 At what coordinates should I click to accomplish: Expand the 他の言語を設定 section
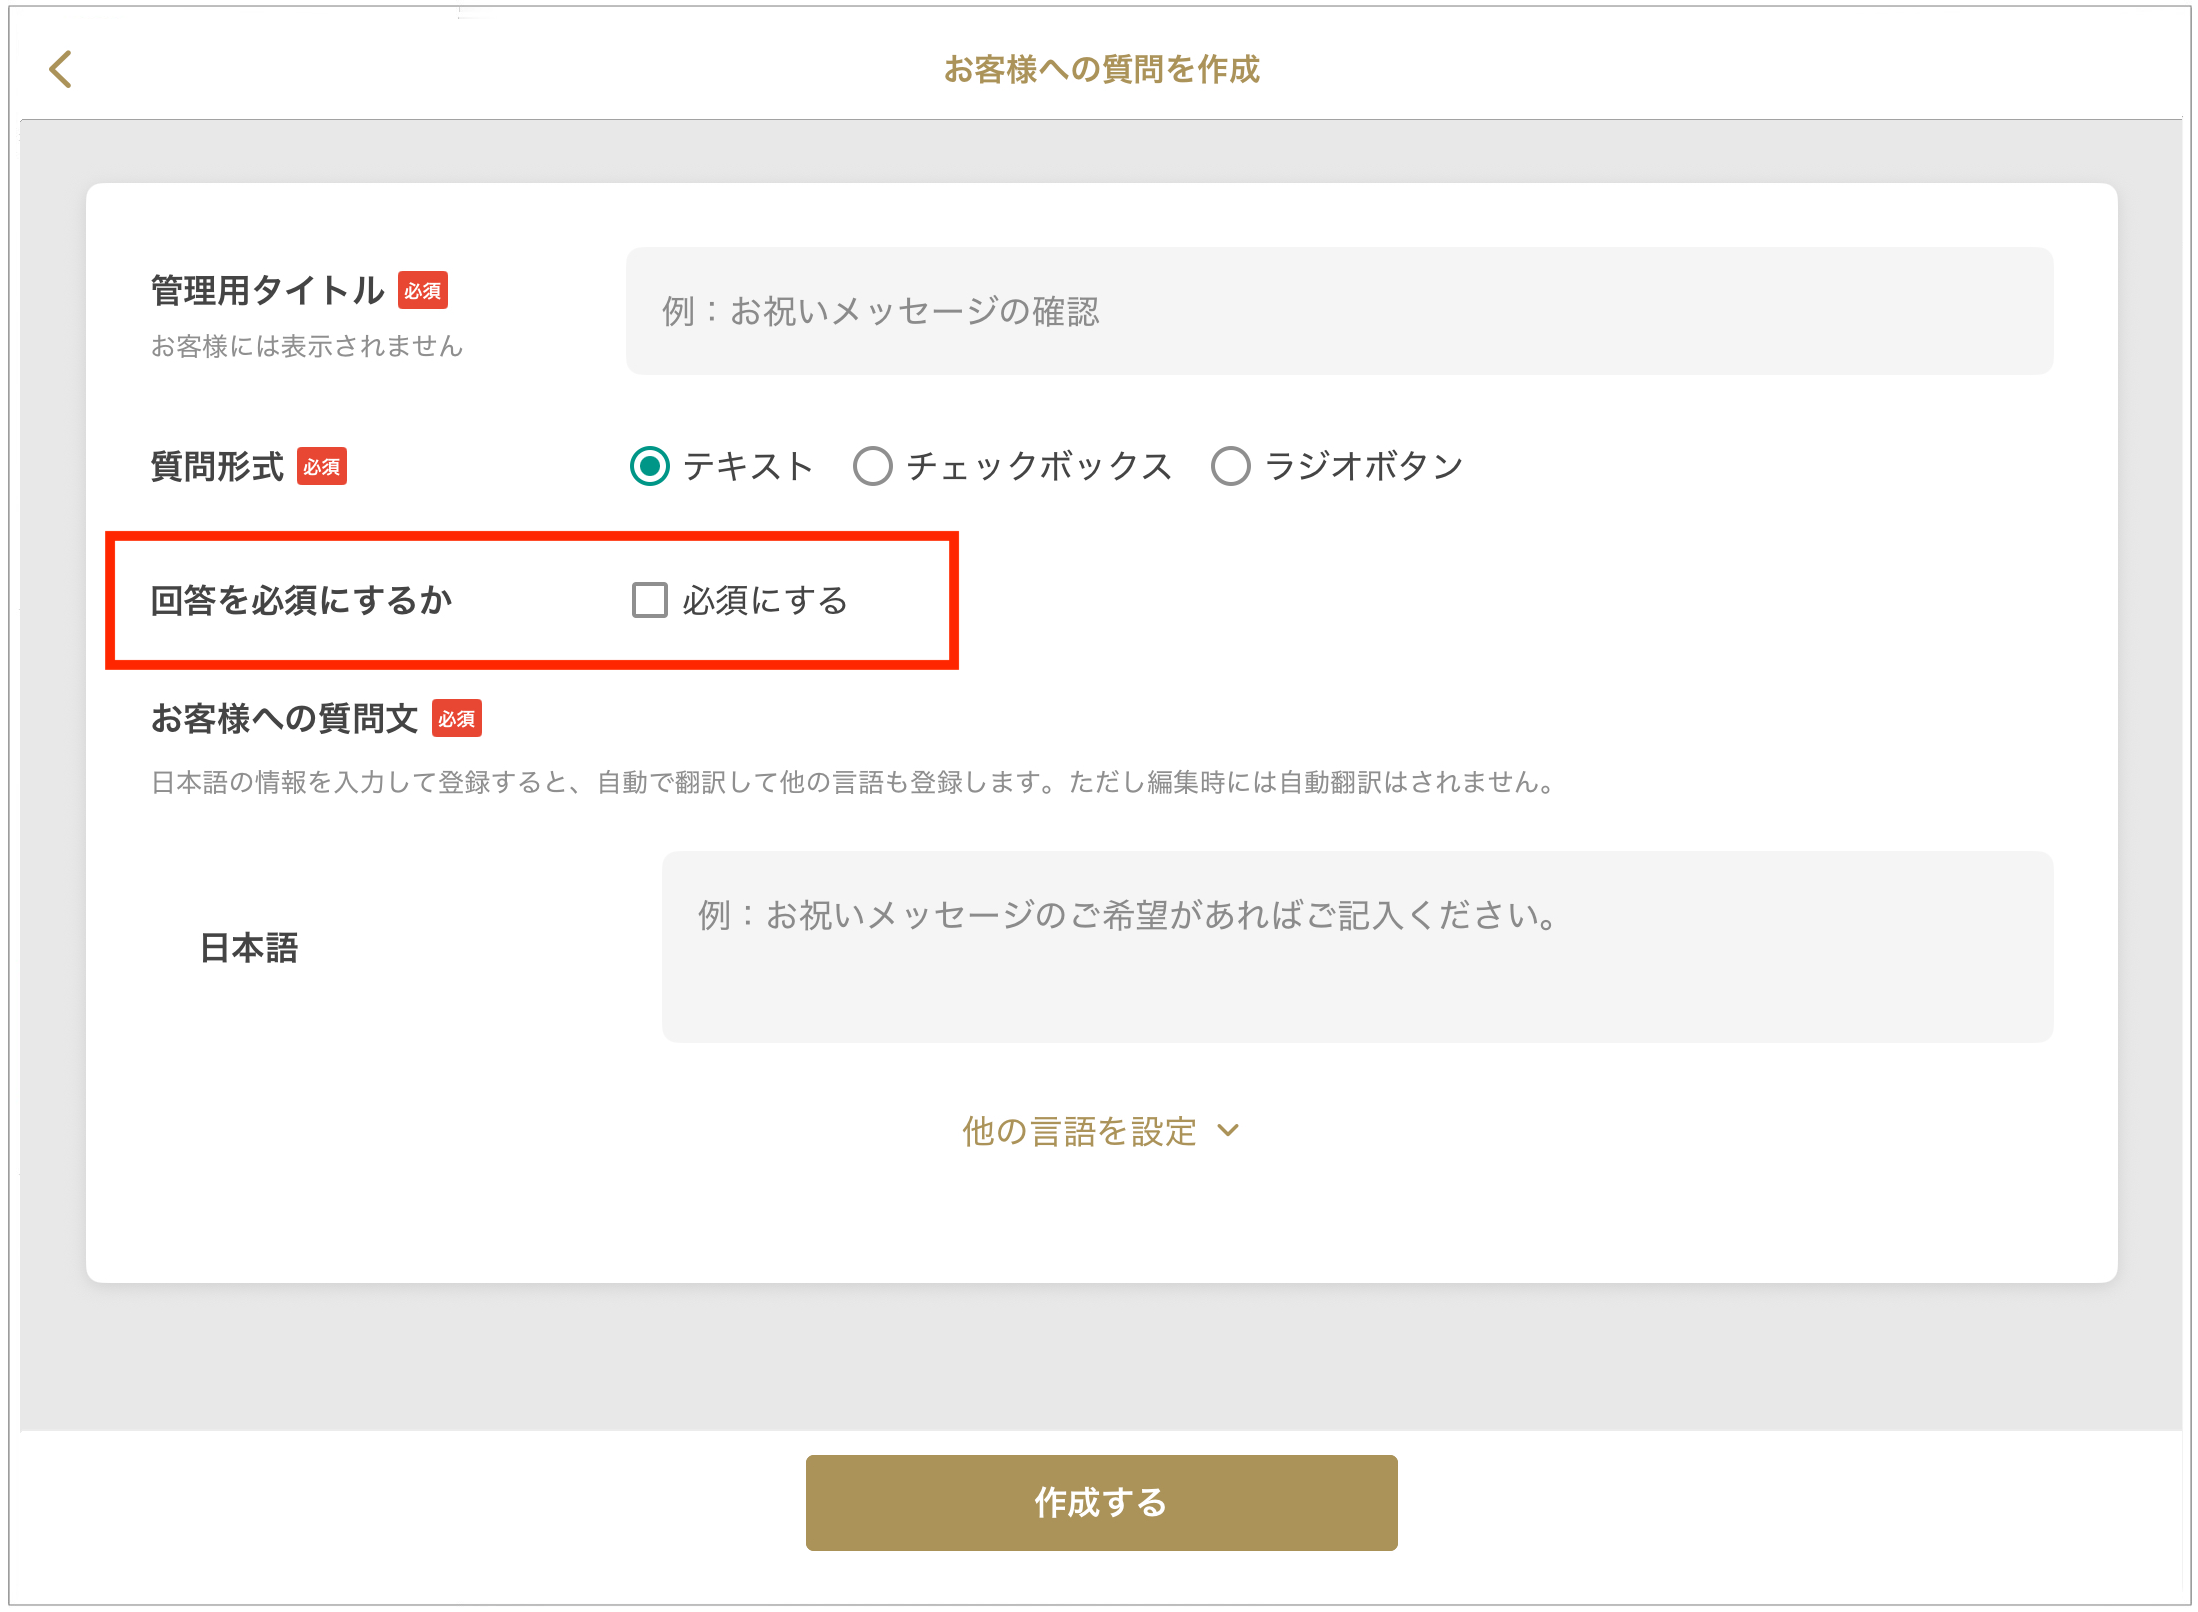[1080, 1131]
